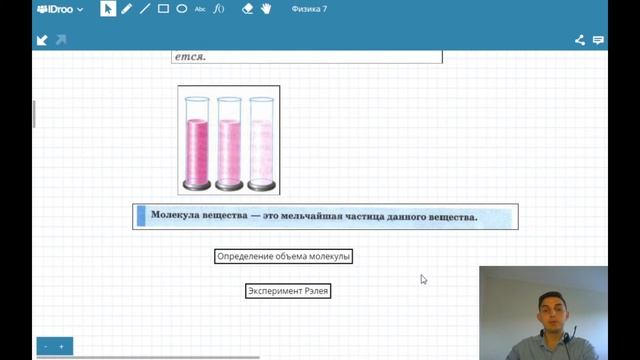
Task: Select the eraser tool
Action: point(247,9)
